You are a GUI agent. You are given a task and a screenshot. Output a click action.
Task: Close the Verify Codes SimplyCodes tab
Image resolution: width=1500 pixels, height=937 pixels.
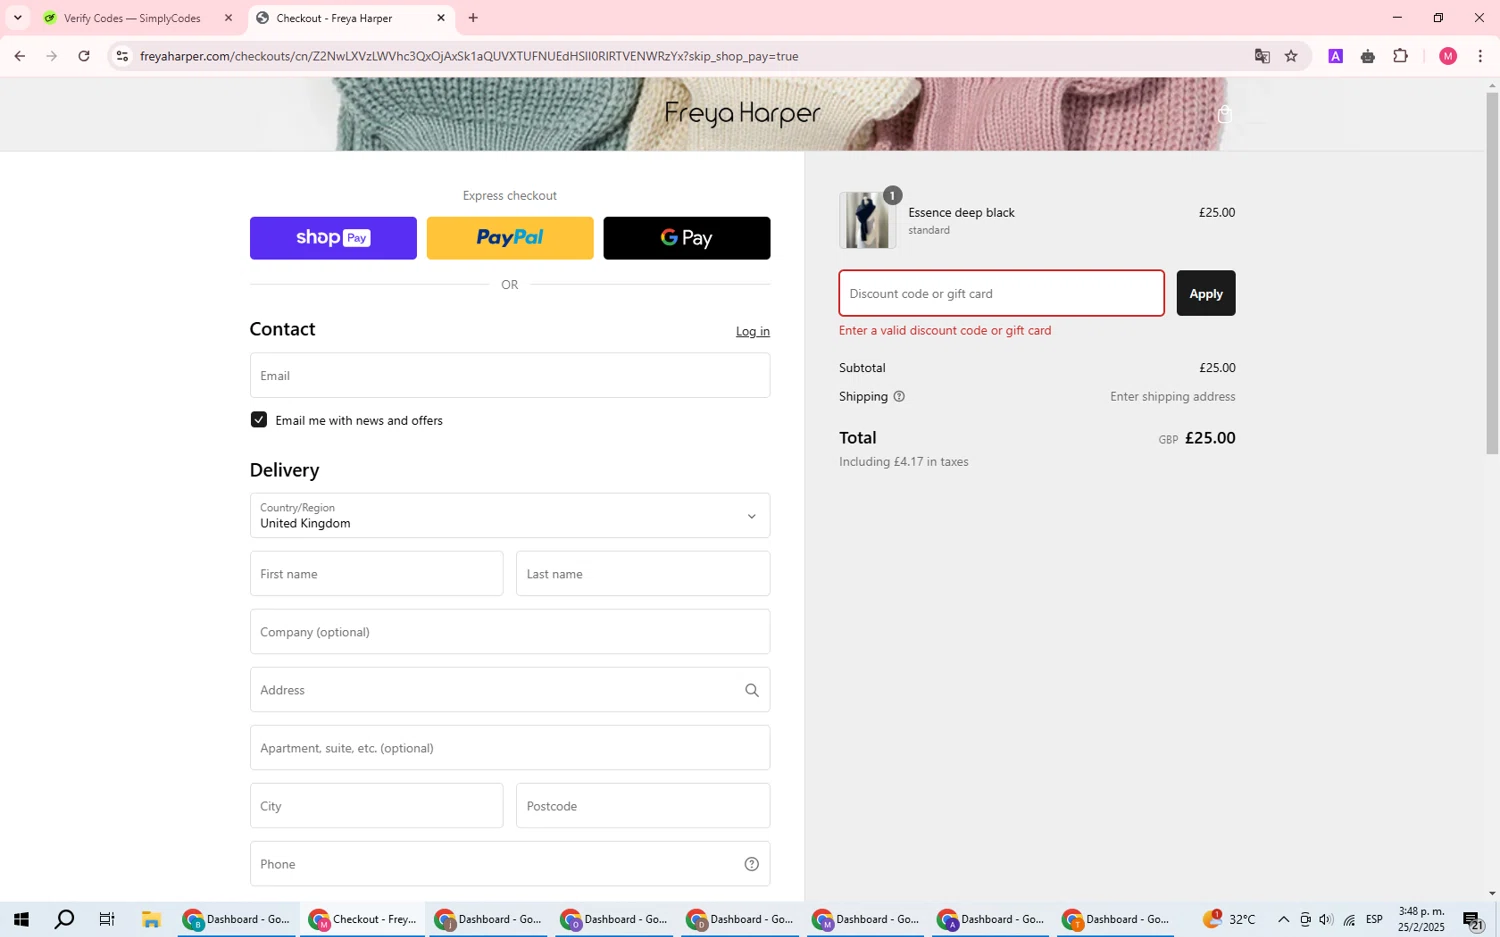coord(228,18)
